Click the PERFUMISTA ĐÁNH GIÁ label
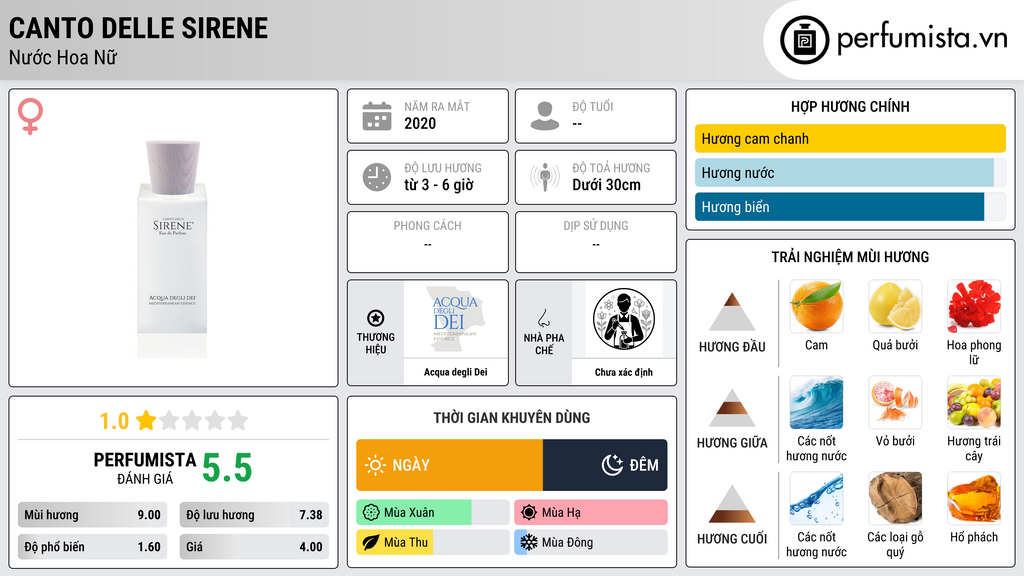The image size is (1024, 576). tap(144, 468)
